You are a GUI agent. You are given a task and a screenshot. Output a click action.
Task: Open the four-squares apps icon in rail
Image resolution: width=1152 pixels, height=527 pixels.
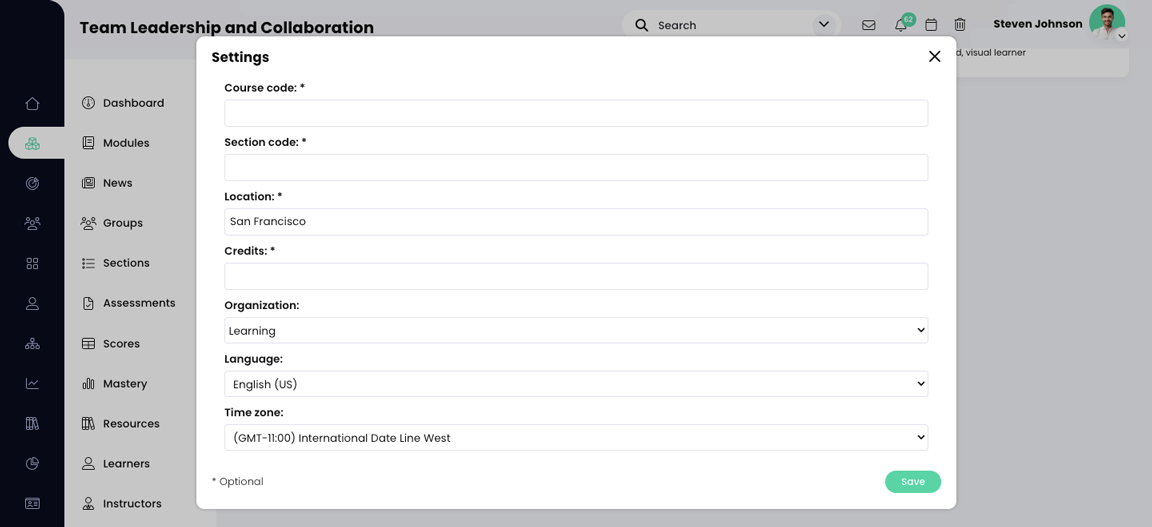pyautogui.click(x=32, y=263)
